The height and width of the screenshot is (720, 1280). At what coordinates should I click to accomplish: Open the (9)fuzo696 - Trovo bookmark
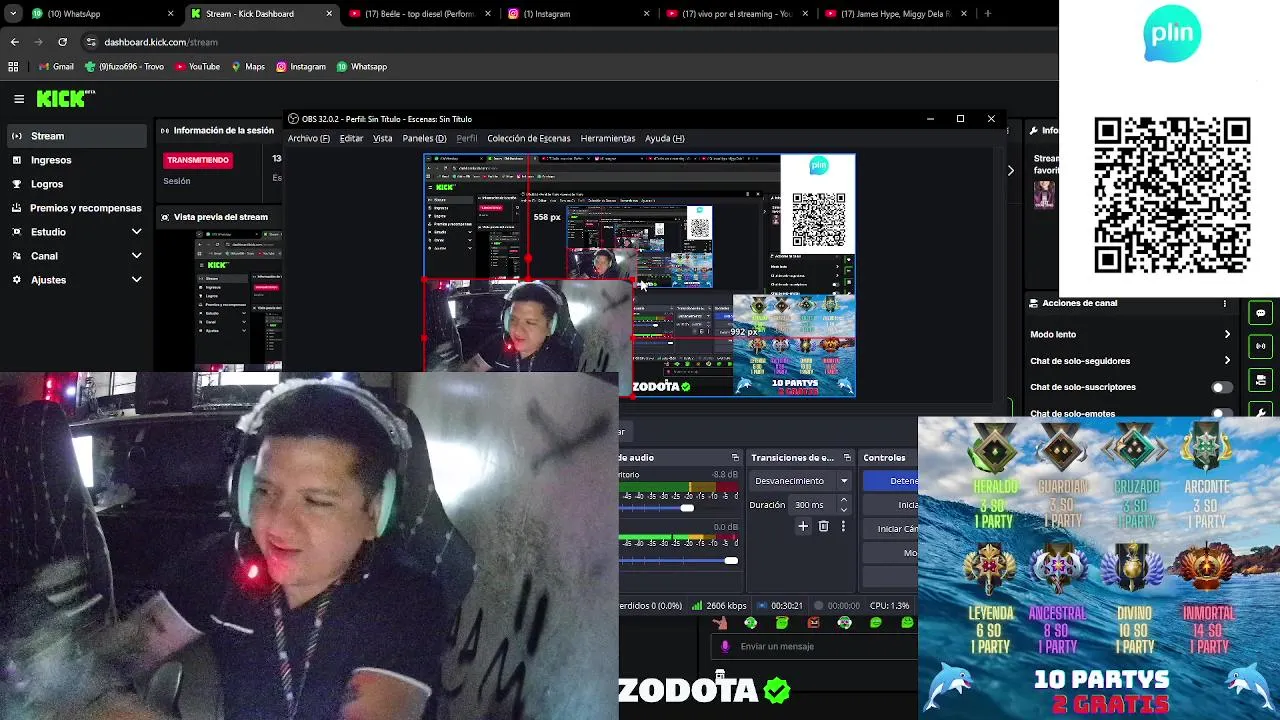(x=125, y=67)
